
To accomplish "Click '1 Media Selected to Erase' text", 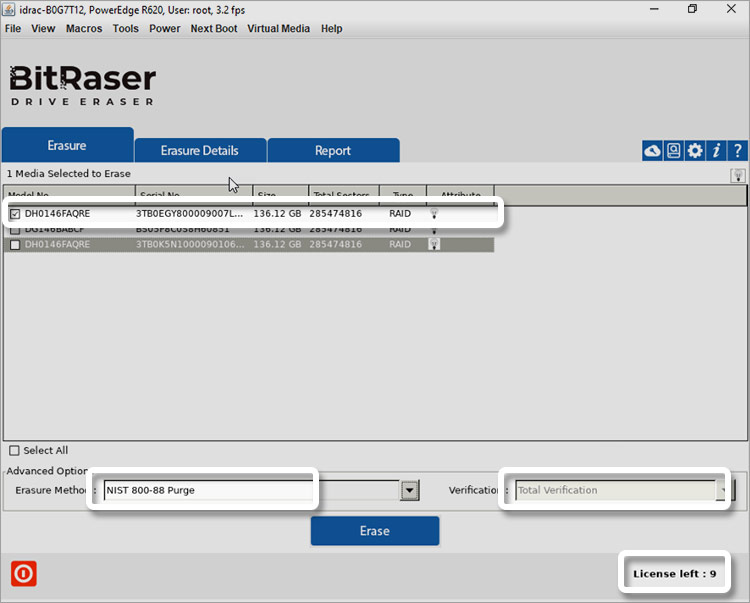I will click(x=68, y=174).
